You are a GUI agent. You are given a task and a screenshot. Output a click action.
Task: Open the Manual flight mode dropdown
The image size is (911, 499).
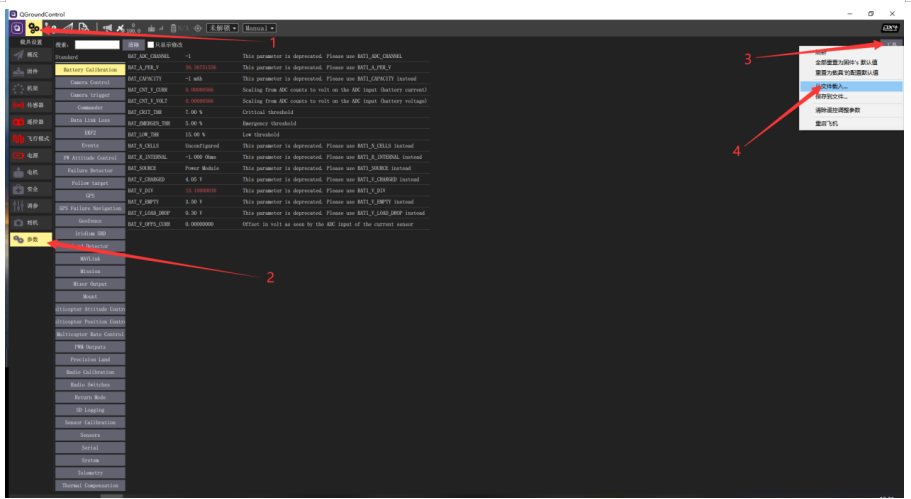pyautogui.click(x=259, y=28)
